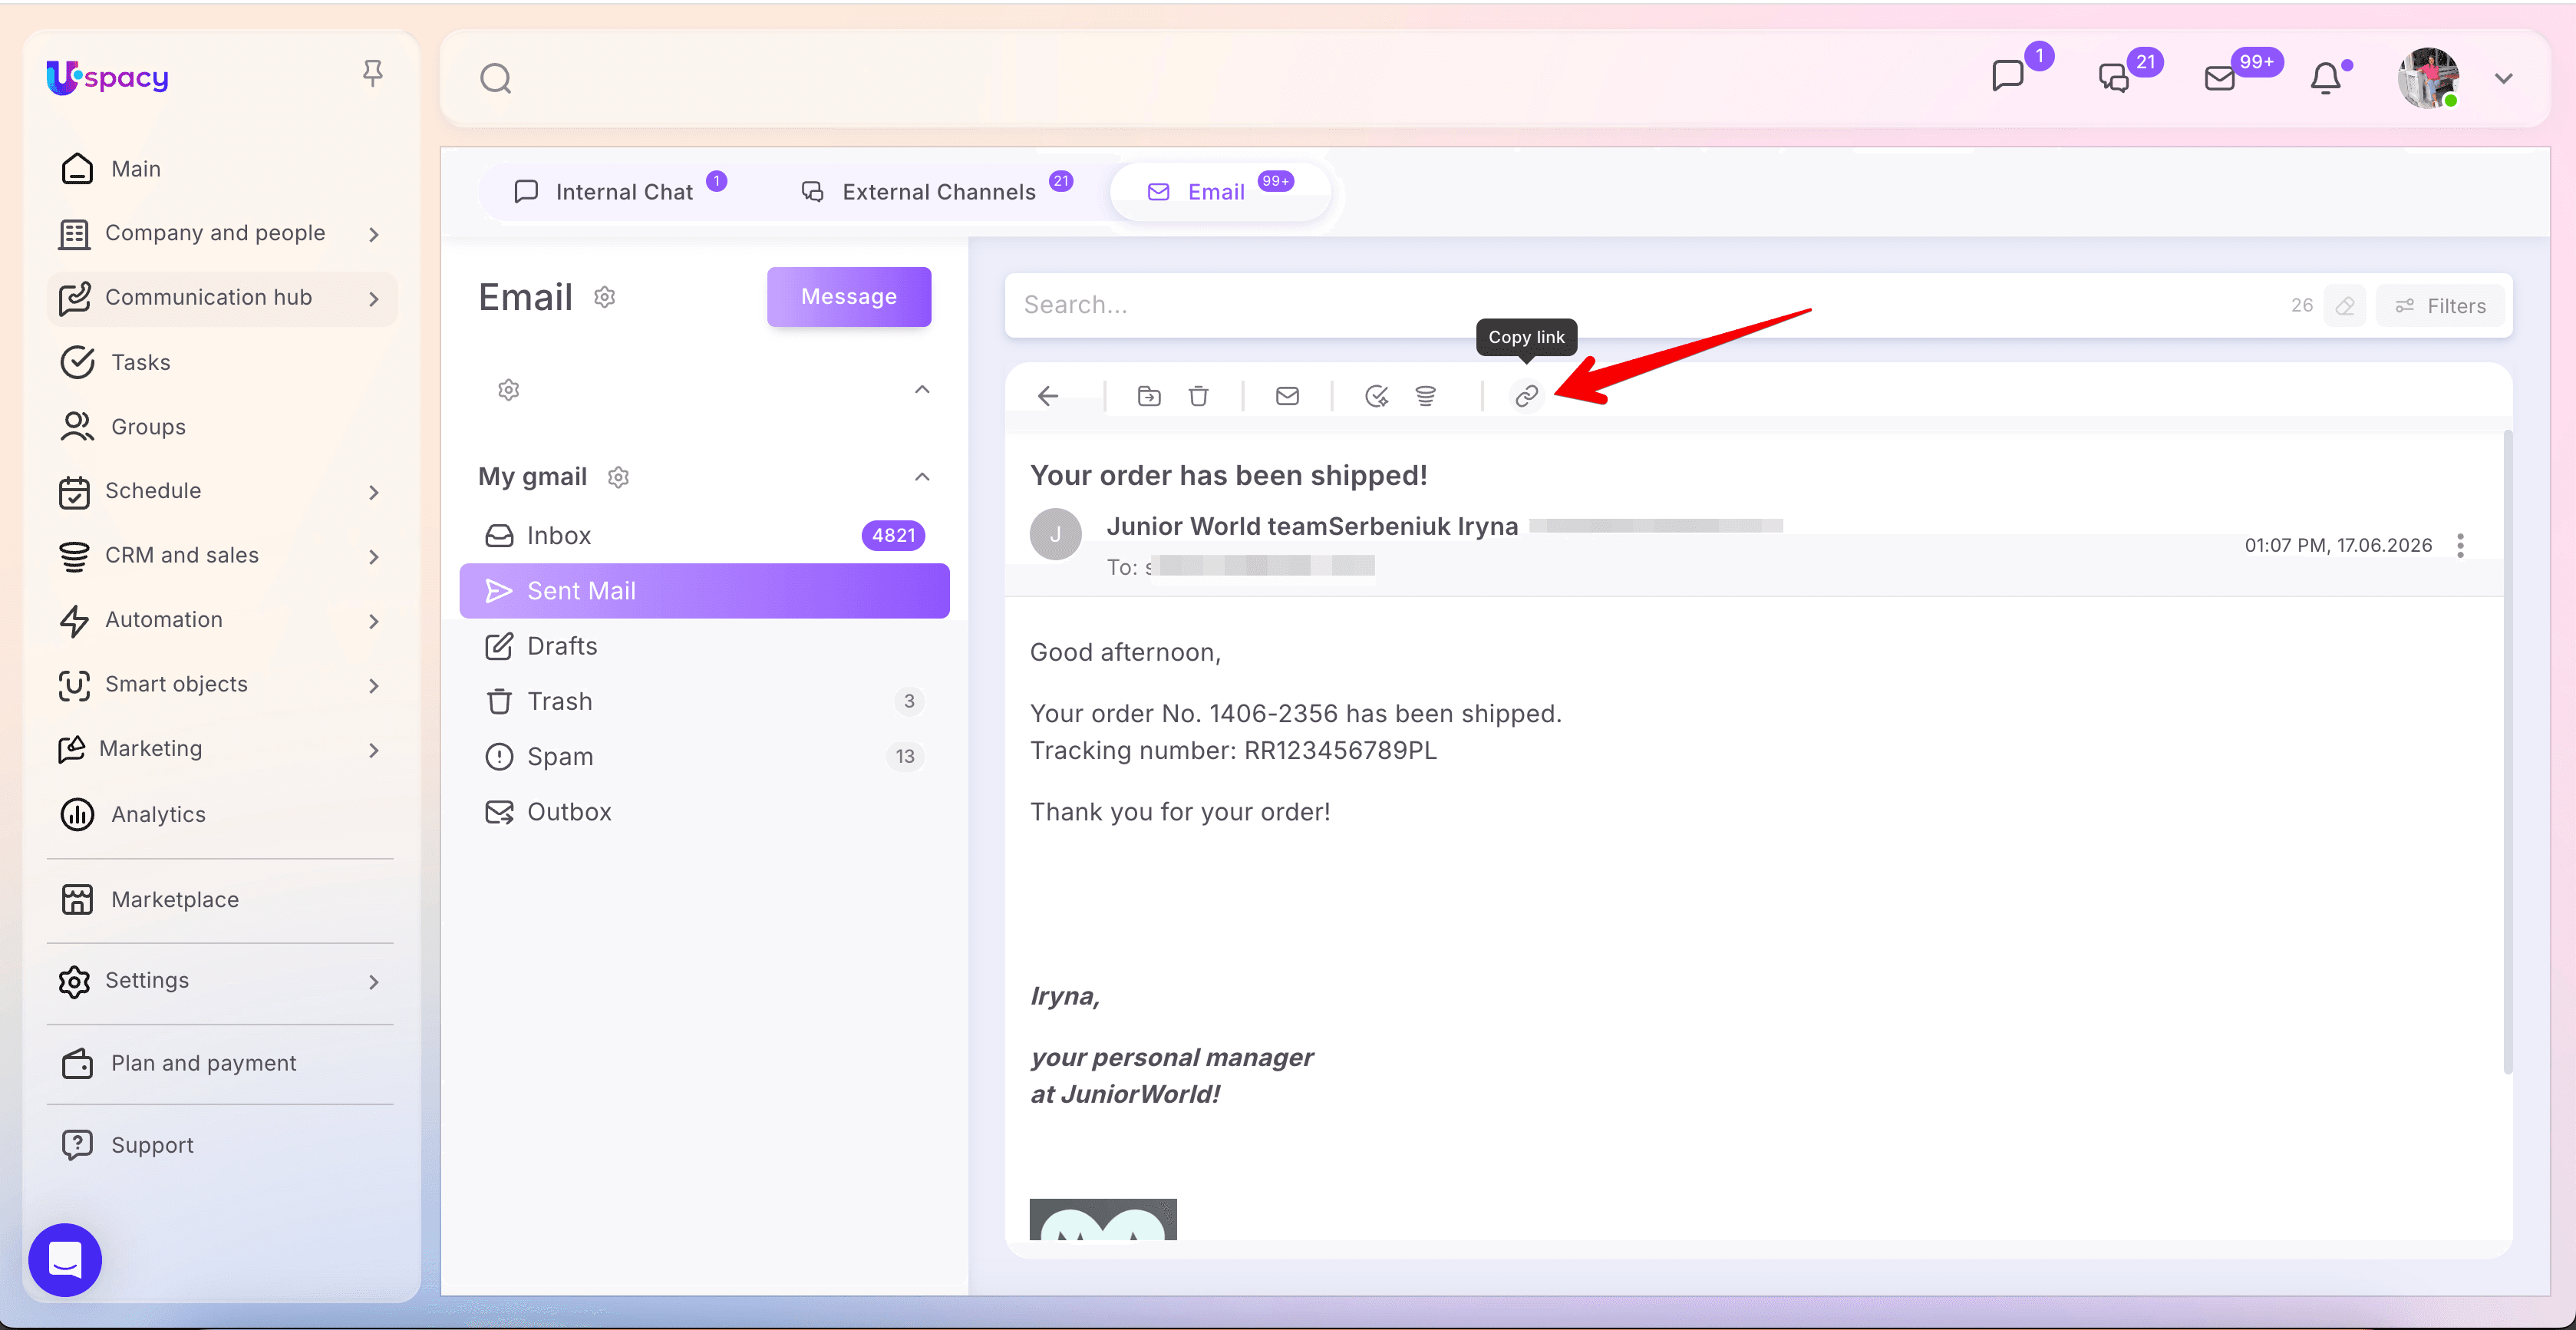2576x1330 pixels.
Task: Expand Company and people menu
Action: coord(221,233)
